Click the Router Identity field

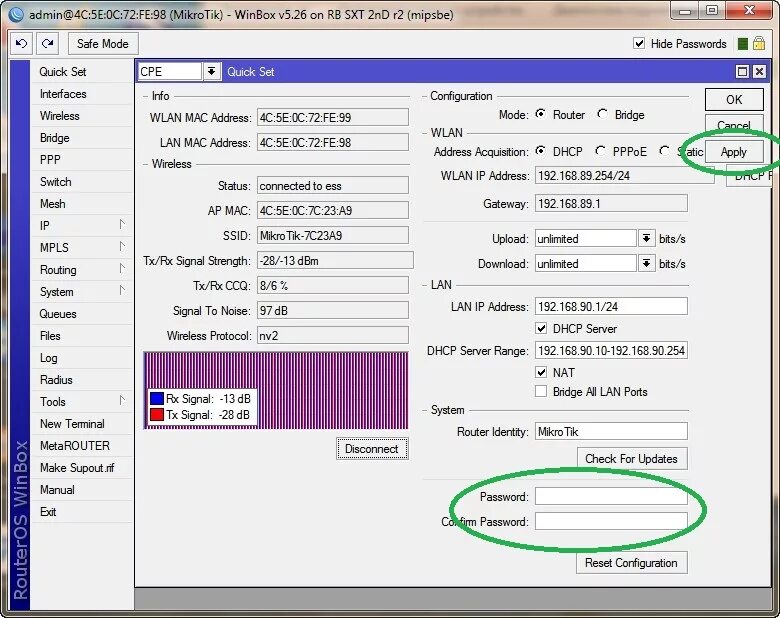(x=611, y=431)
